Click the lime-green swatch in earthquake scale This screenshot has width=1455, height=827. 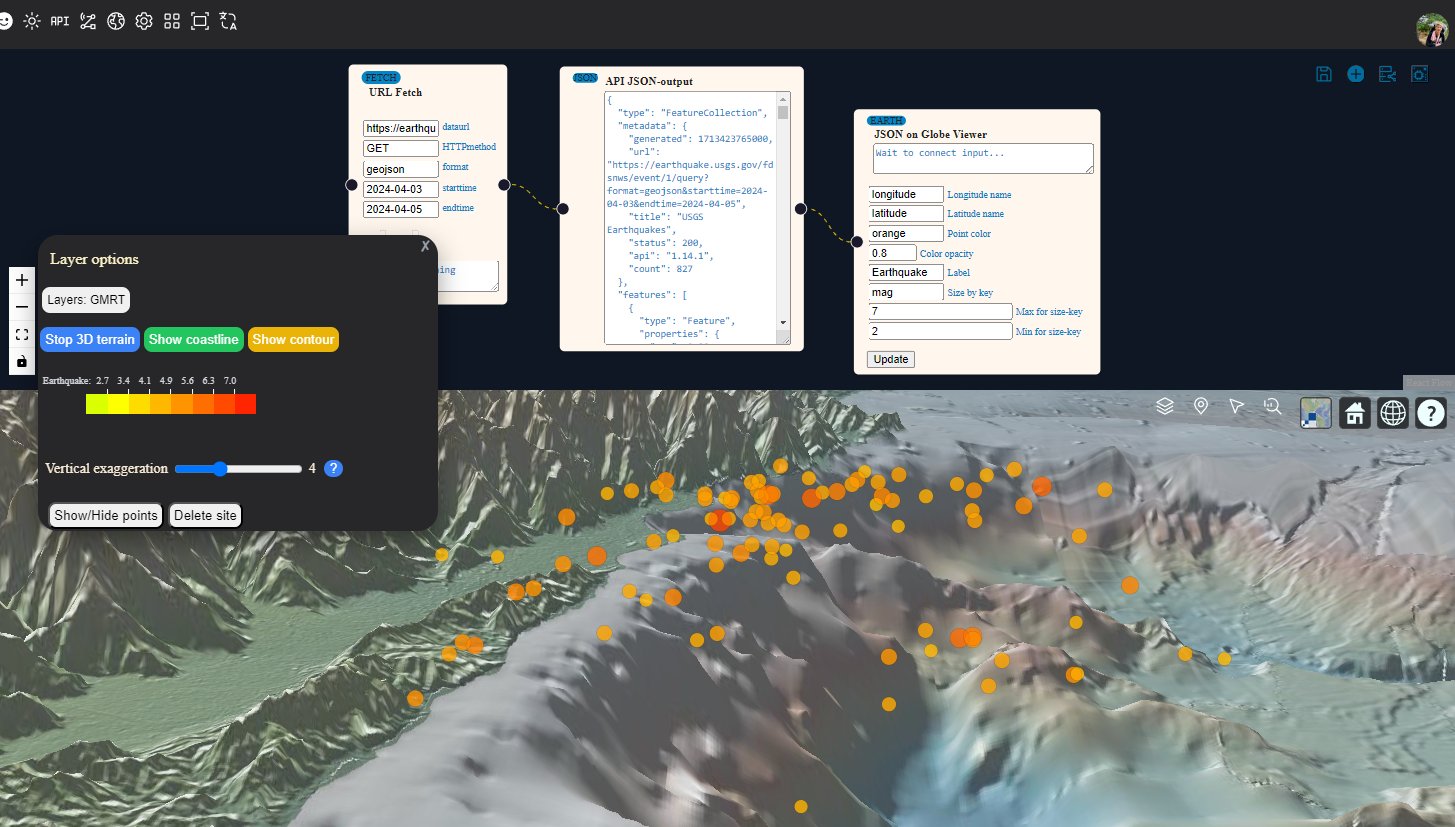click(x=96, y=404)
